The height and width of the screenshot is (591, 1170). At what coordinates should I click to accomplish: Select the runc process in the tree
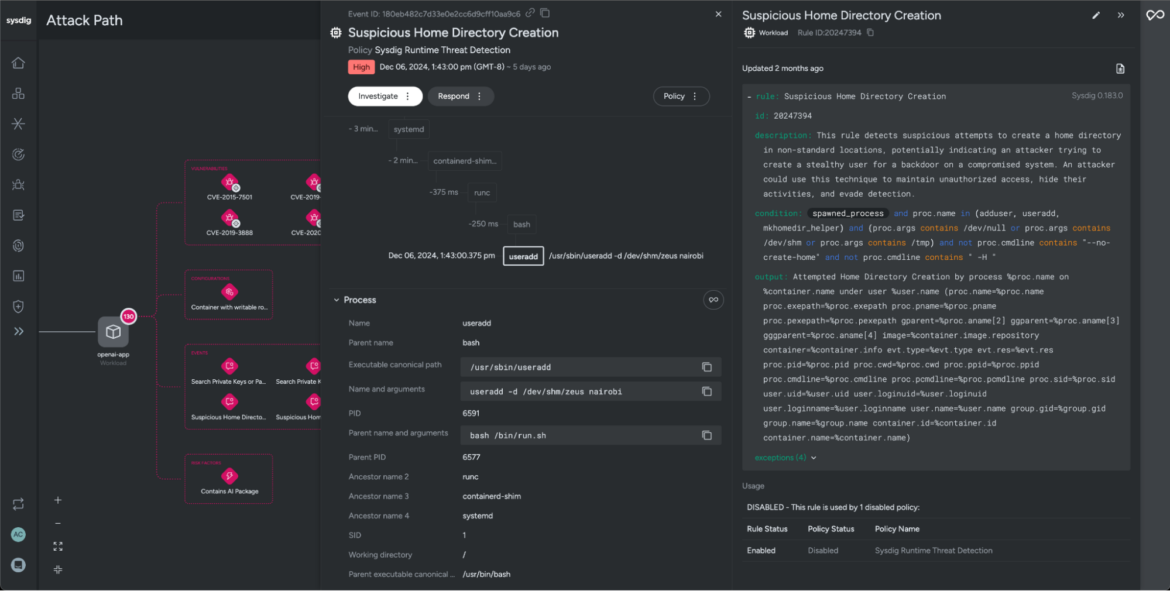482,193
